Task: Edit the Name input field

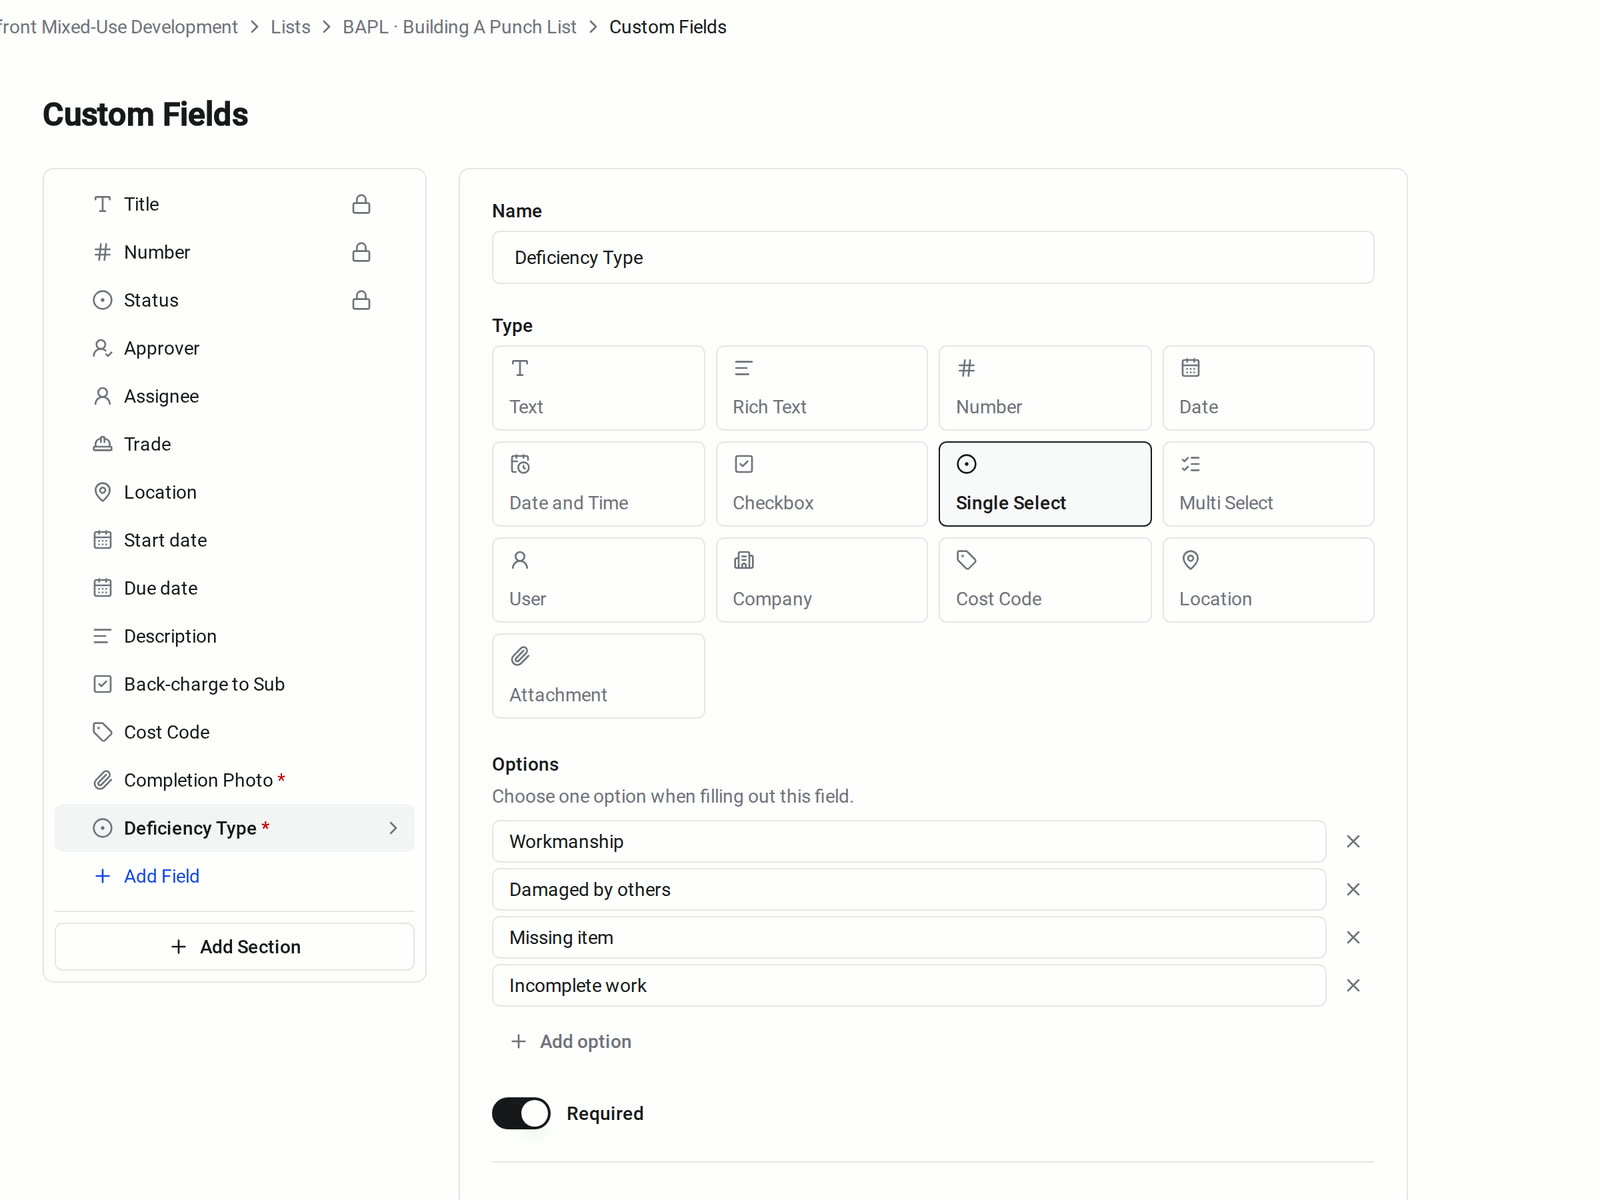Action: (x=933, y=258)
